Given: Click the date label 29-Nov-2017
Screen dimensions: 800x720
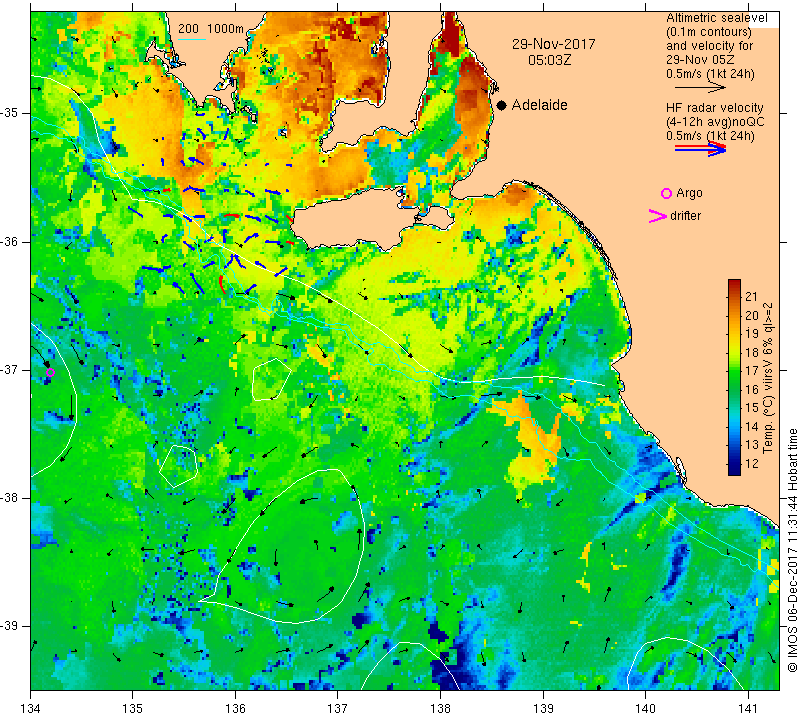Looking at the screenshot, I should (554, 44).
